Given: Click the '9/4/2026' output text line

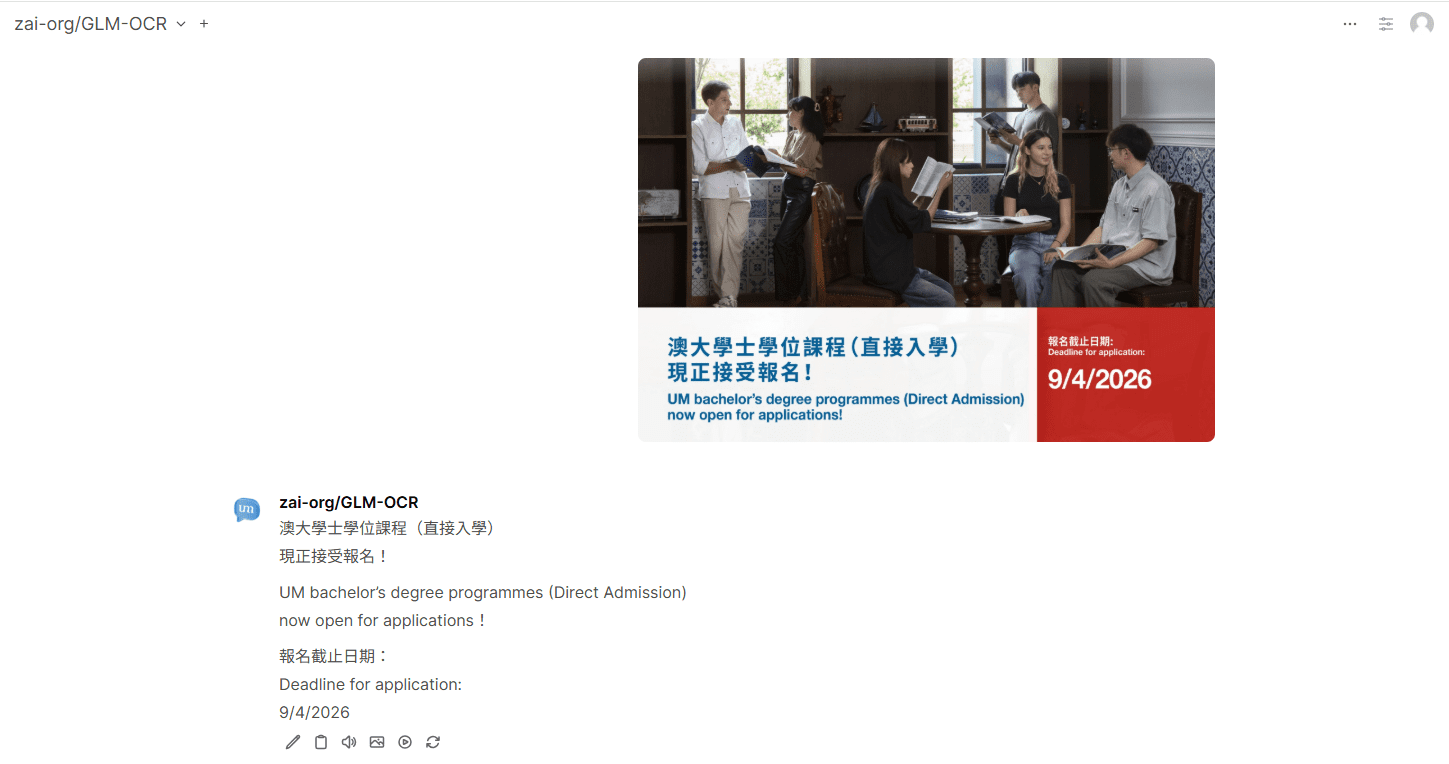Looking at the screenshot, I should click(314, 713).
